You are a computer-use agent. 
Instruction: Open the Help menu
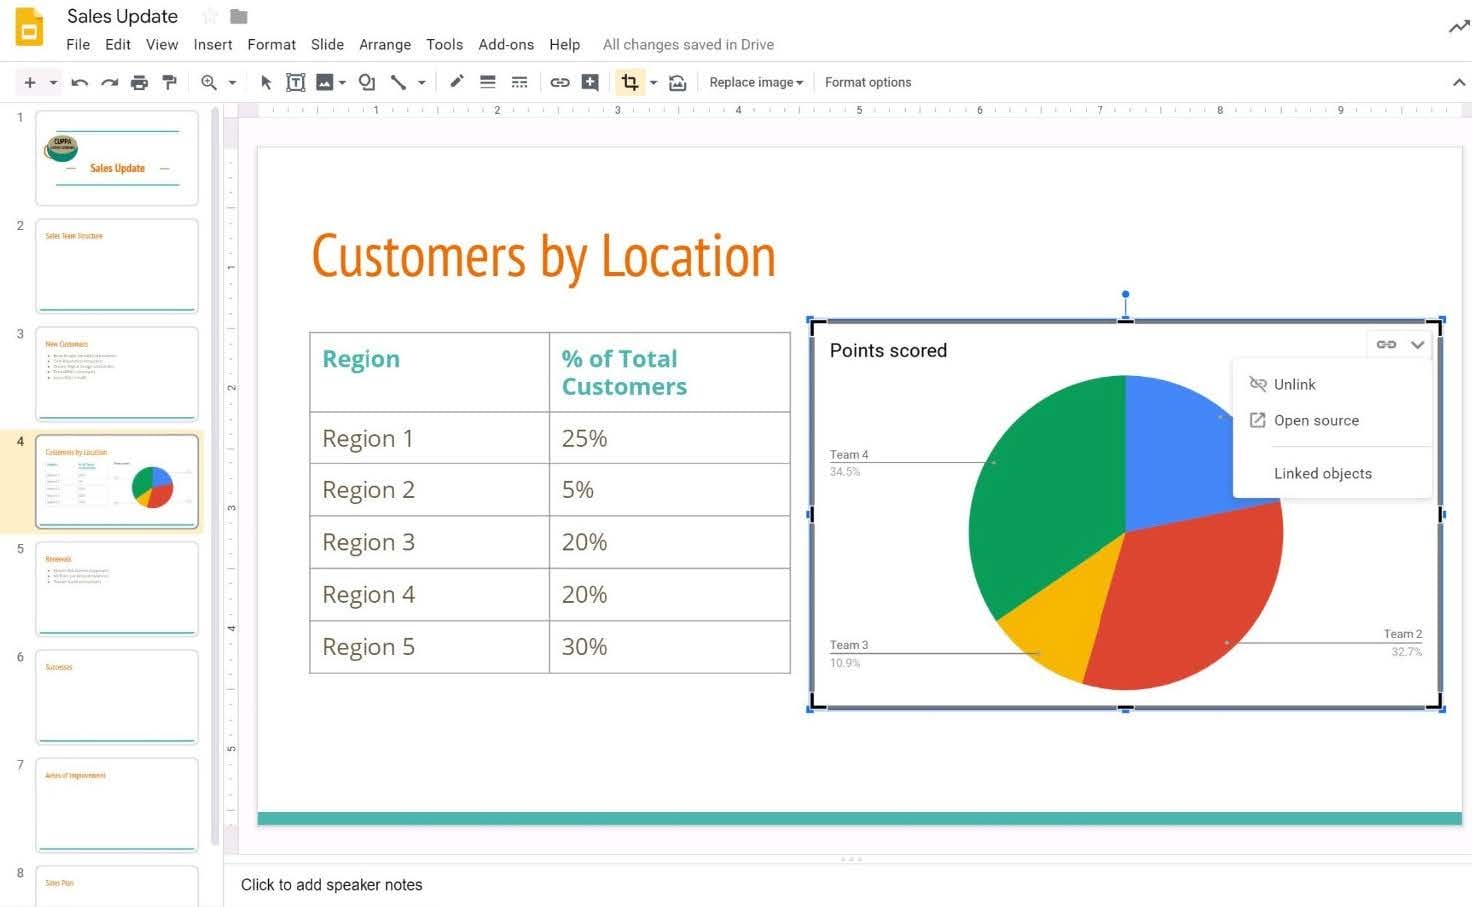tap(565, 44)
